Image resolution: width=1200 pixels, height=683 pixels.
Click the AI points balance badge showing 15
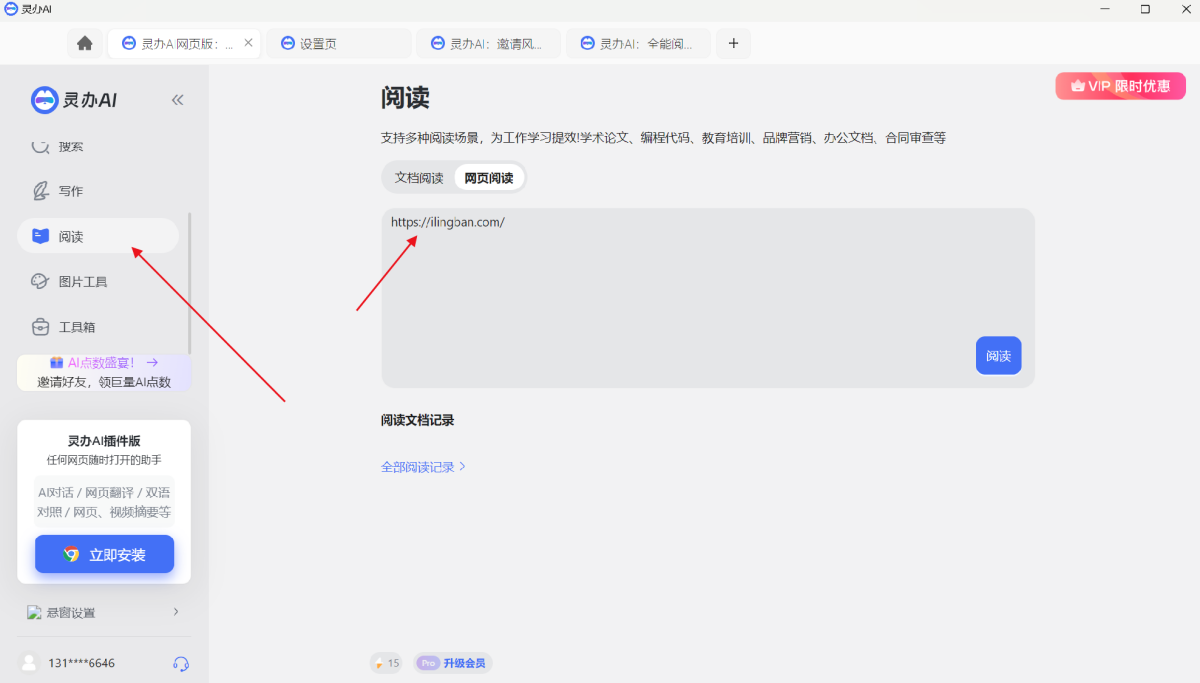point(386,663)
